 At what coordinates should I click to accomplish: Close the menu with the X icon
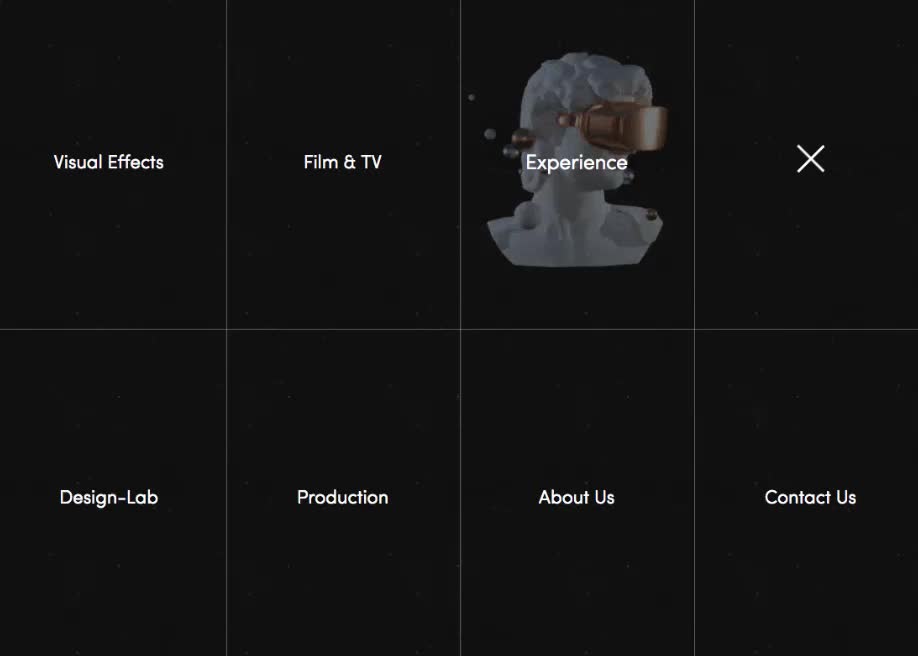810,159
